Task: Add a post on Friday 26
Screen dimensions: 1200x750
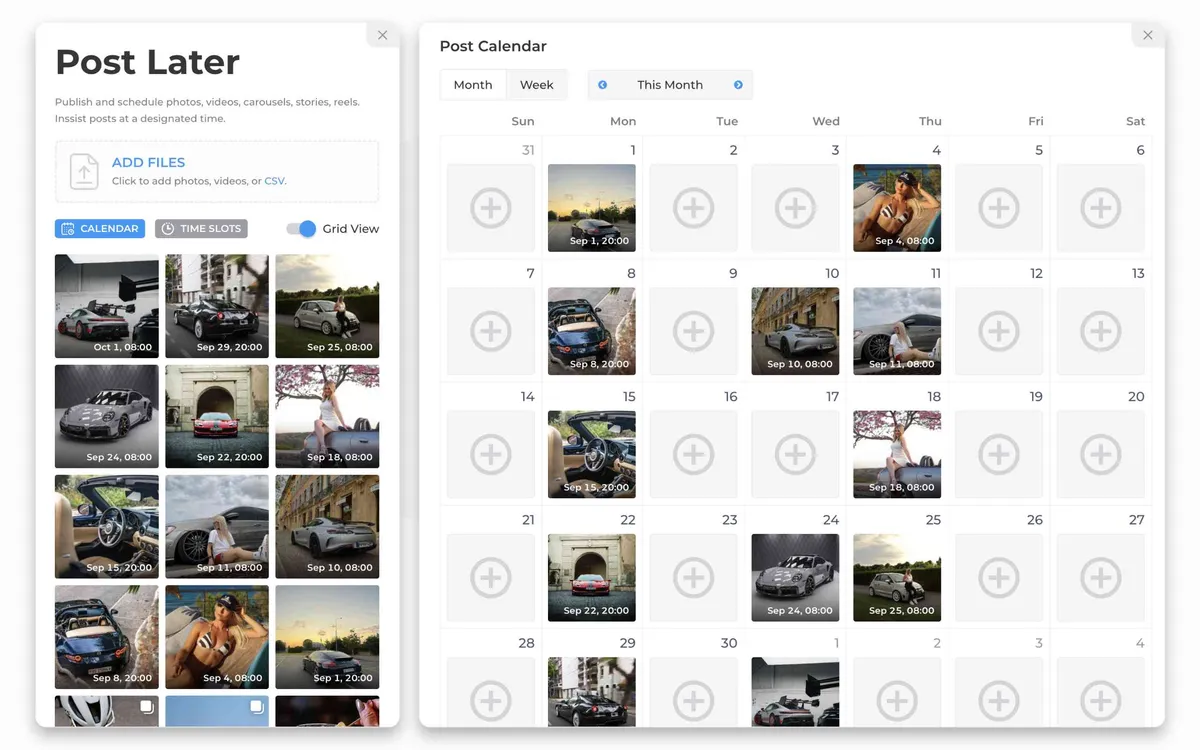Action: [998, 577]
